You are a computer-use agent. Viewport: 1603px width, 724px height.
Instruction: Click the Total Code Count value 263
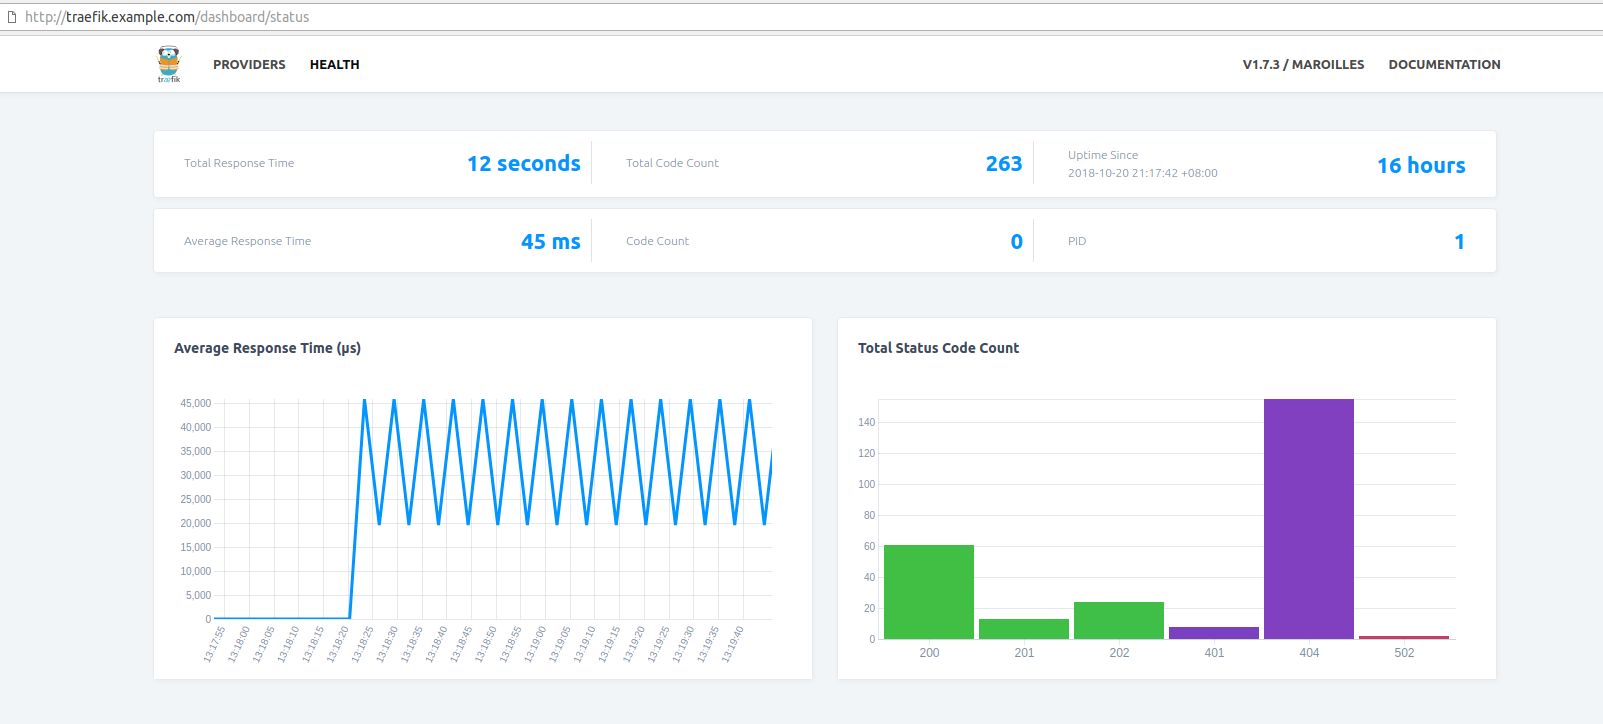click(x=1004, y=164)
